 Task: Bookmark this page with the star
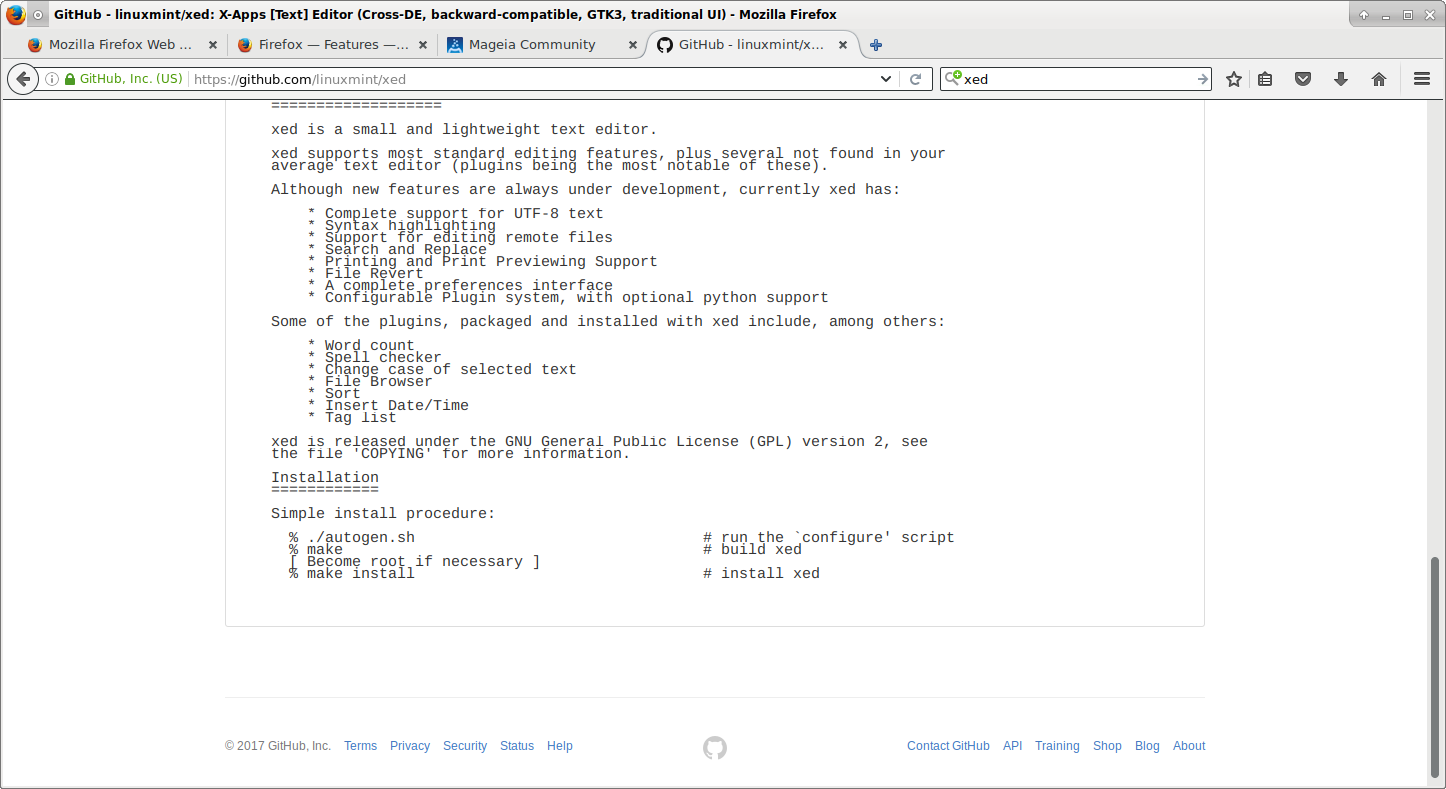(1234, 79)
